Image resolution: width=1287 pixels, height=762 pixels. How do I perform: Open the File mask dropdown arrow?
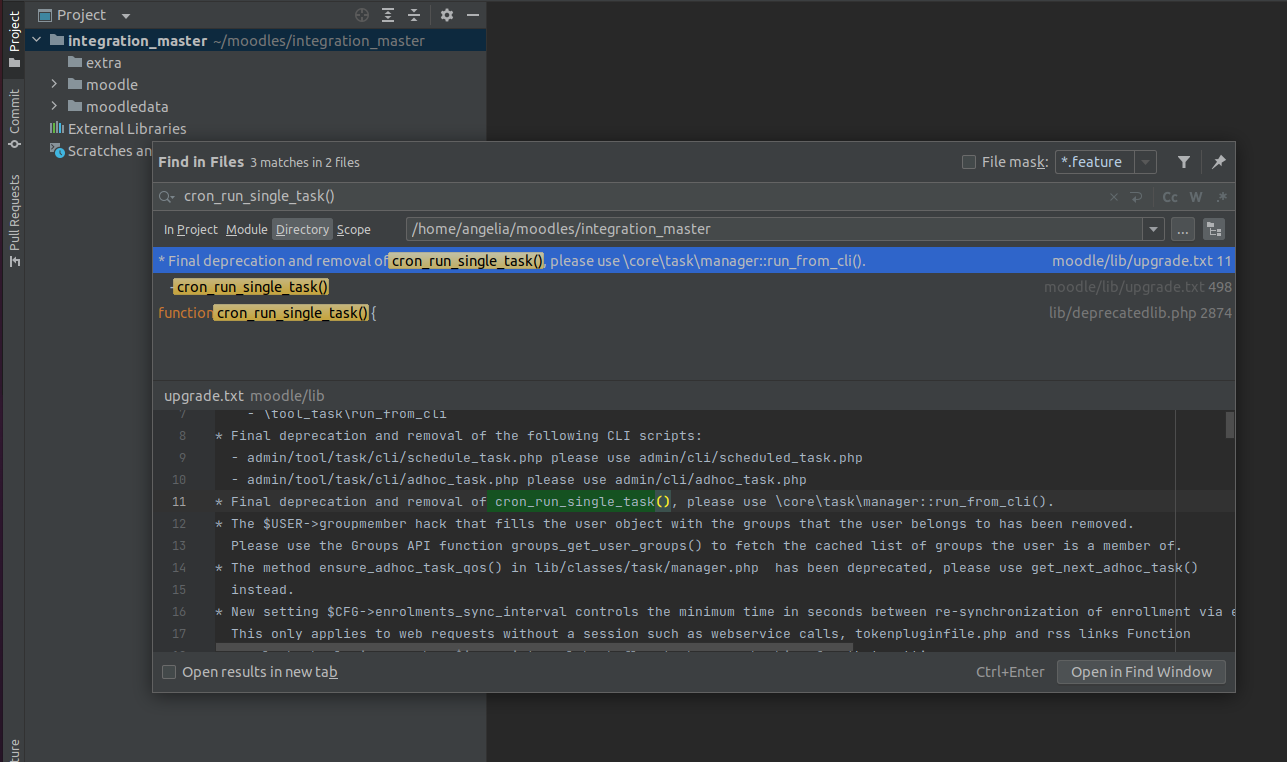click(1146, 162)
